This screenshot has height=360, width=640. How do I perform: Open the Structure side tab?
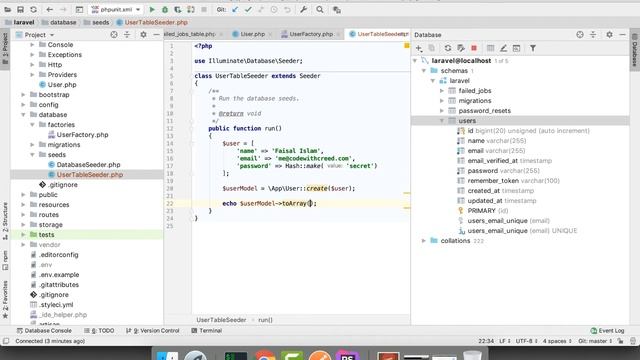5,220
